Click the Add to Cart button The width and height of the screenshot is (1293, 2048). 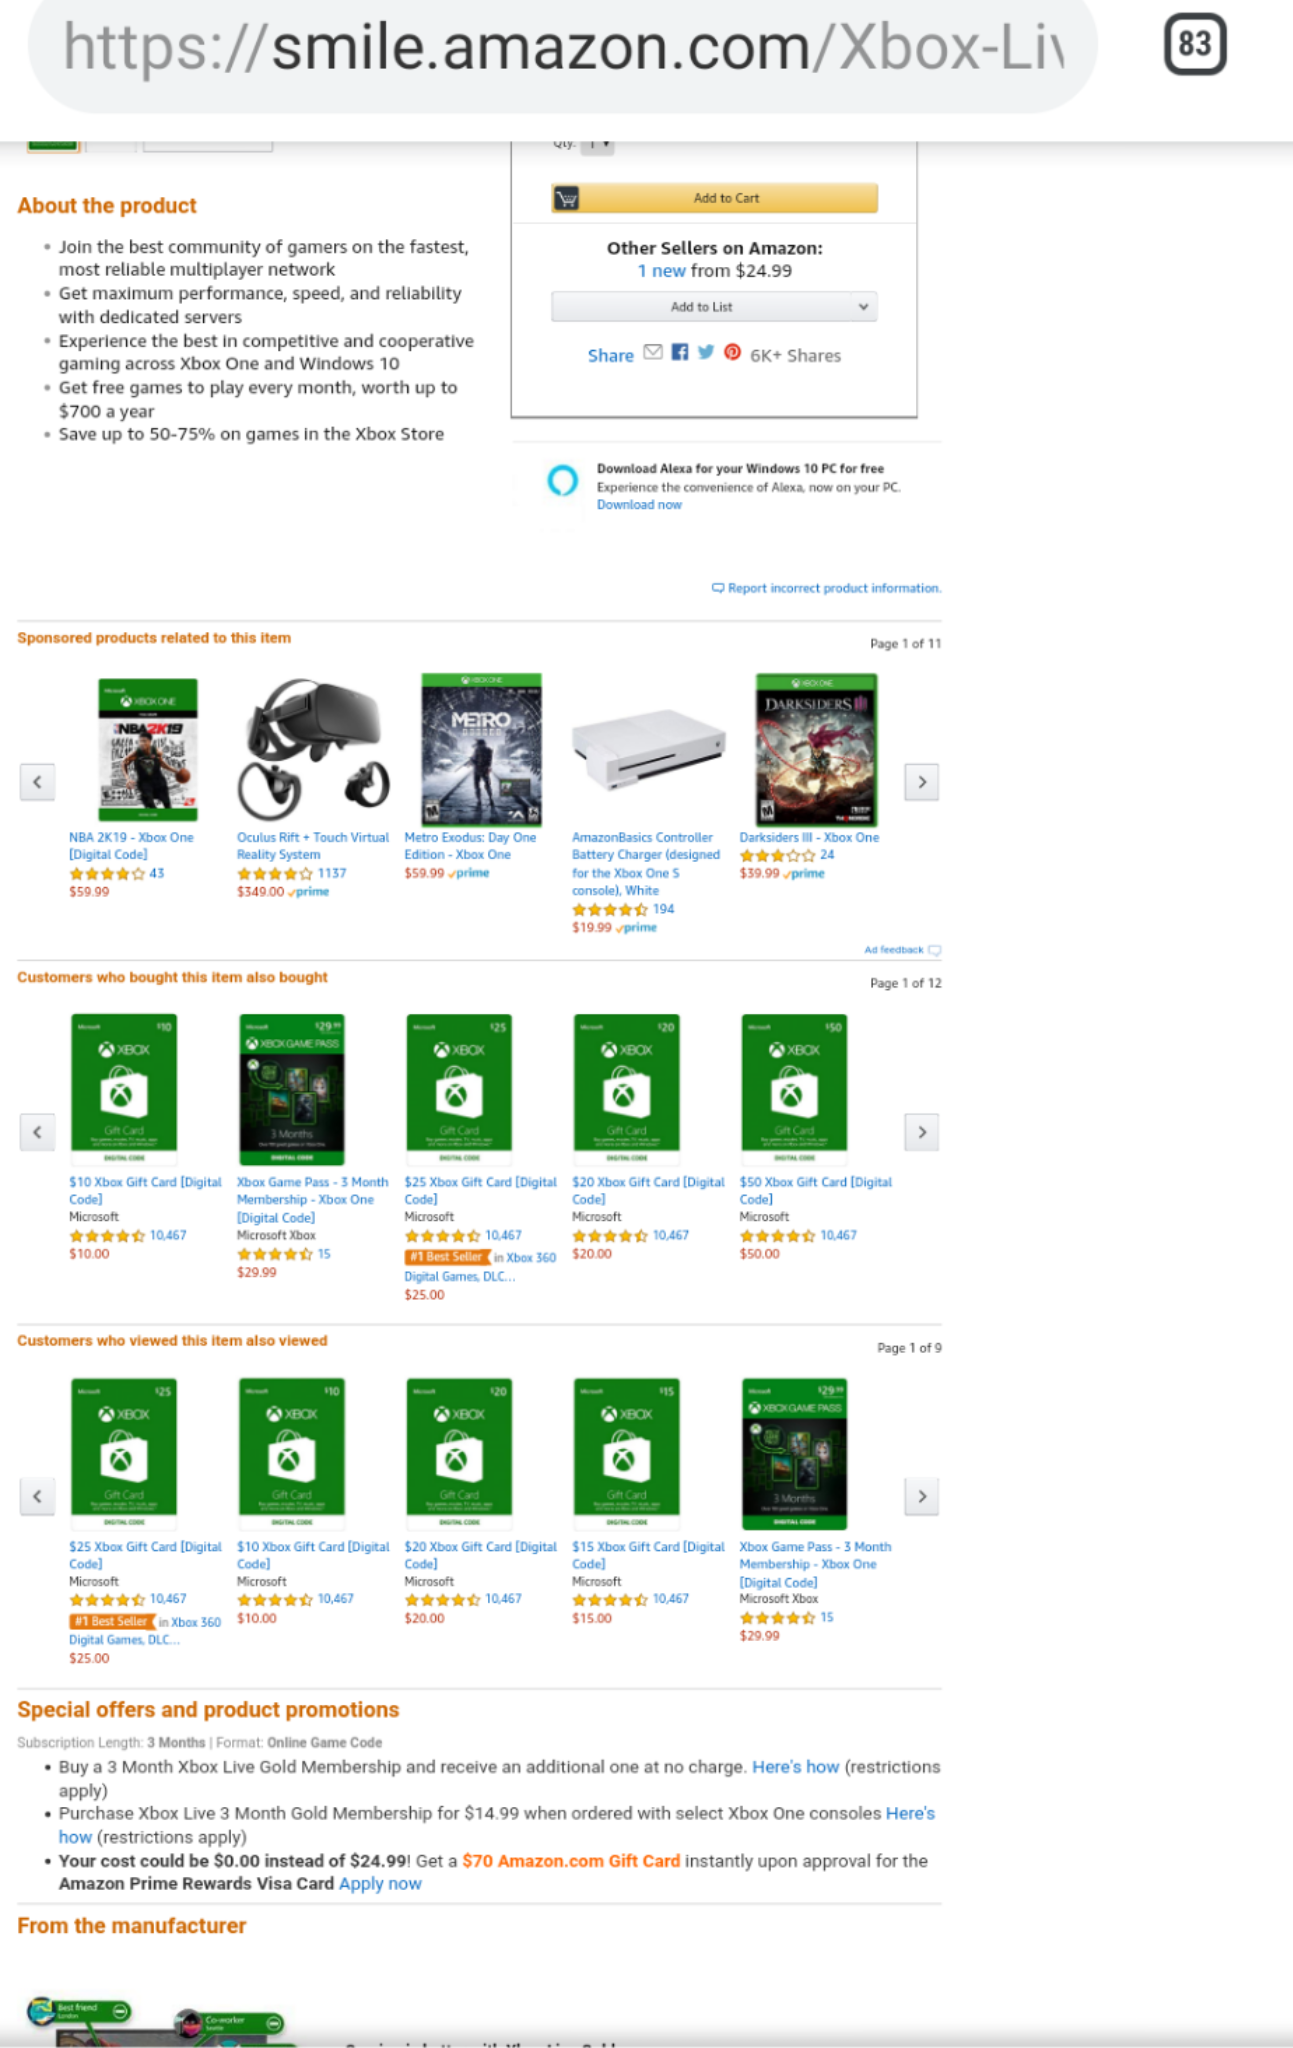pyautogui.click(x=715, y=198)
